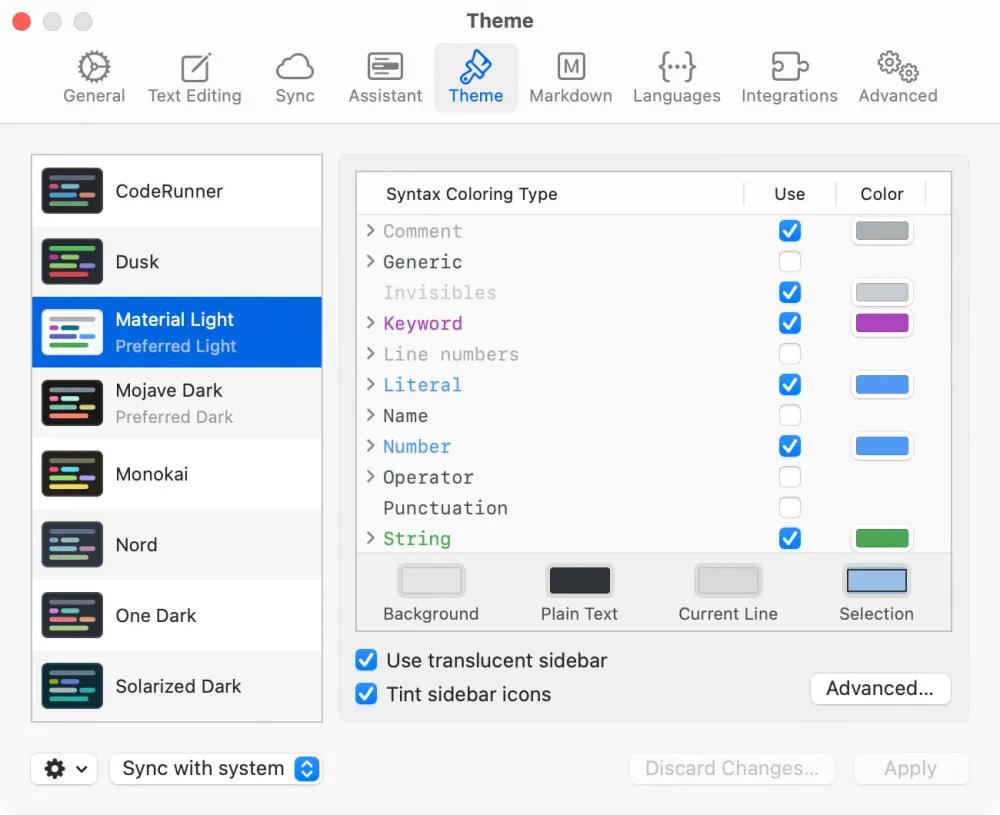Enable the Name use checkbox
Viewport: 1000px width, 815px height.
click(790, 415)
